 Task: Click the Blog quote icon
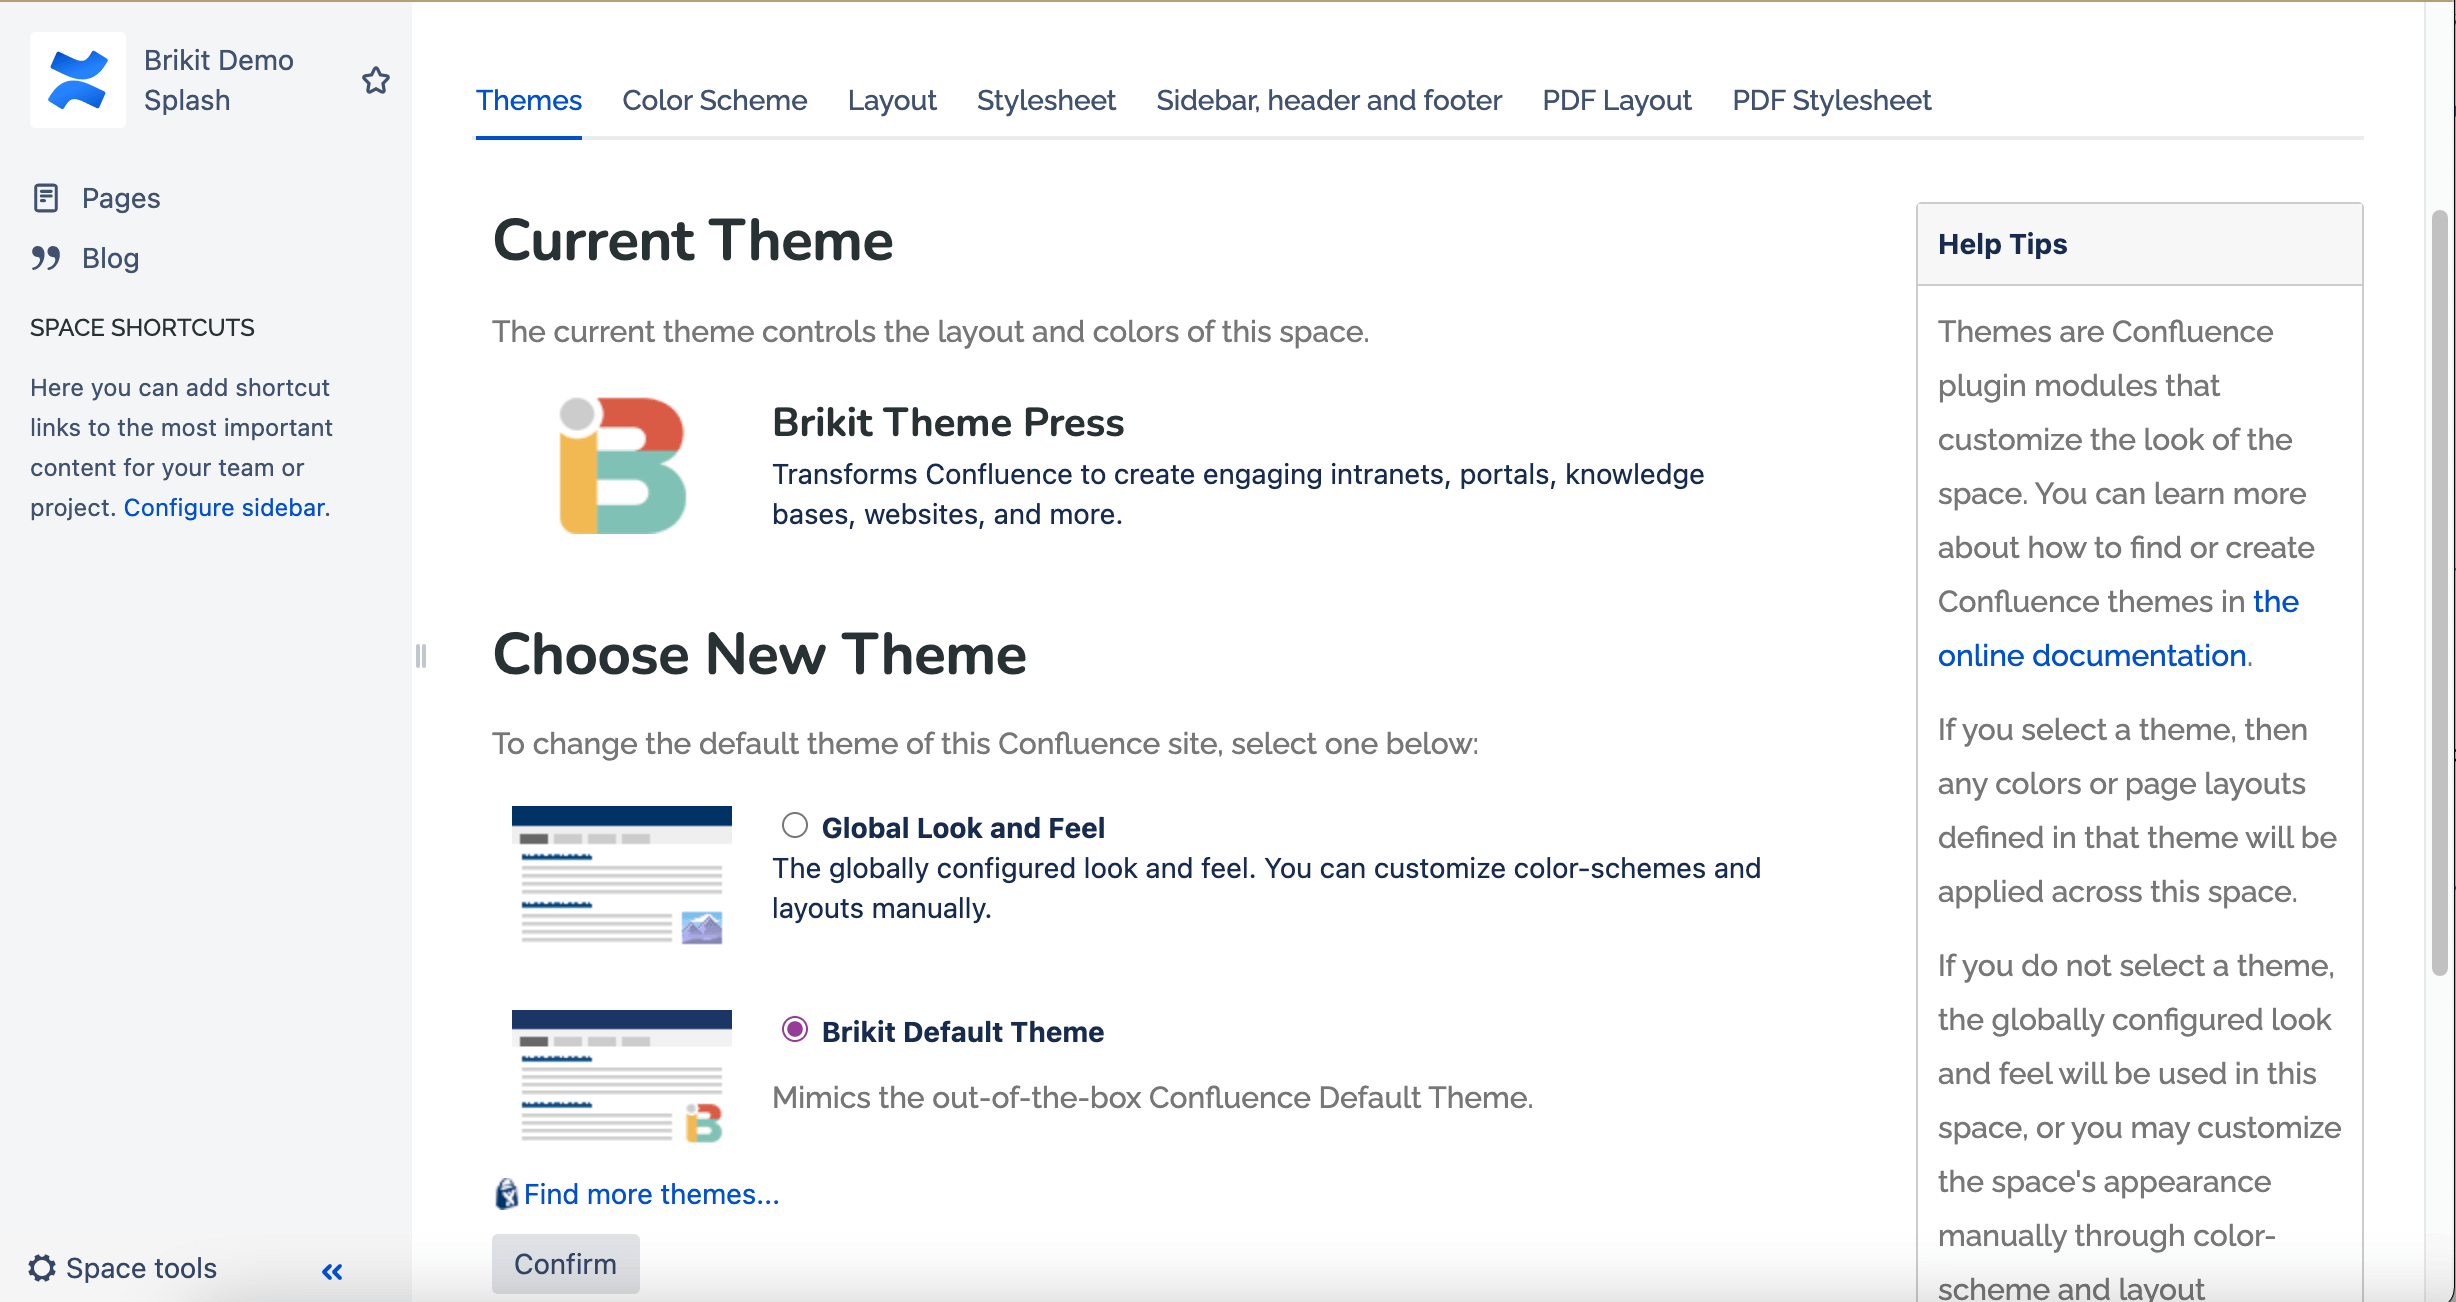pos(46,258)
